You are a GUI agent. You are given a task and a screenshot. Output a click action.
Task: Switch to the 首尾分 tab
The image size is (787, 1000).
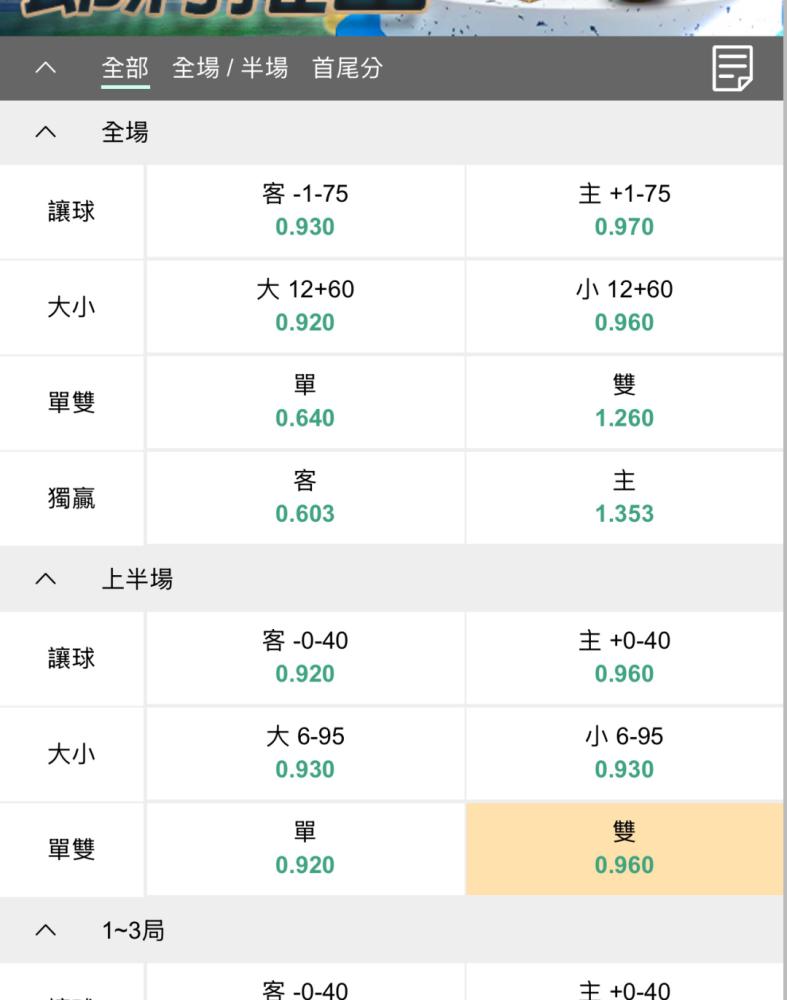click(x=348, y=68)
